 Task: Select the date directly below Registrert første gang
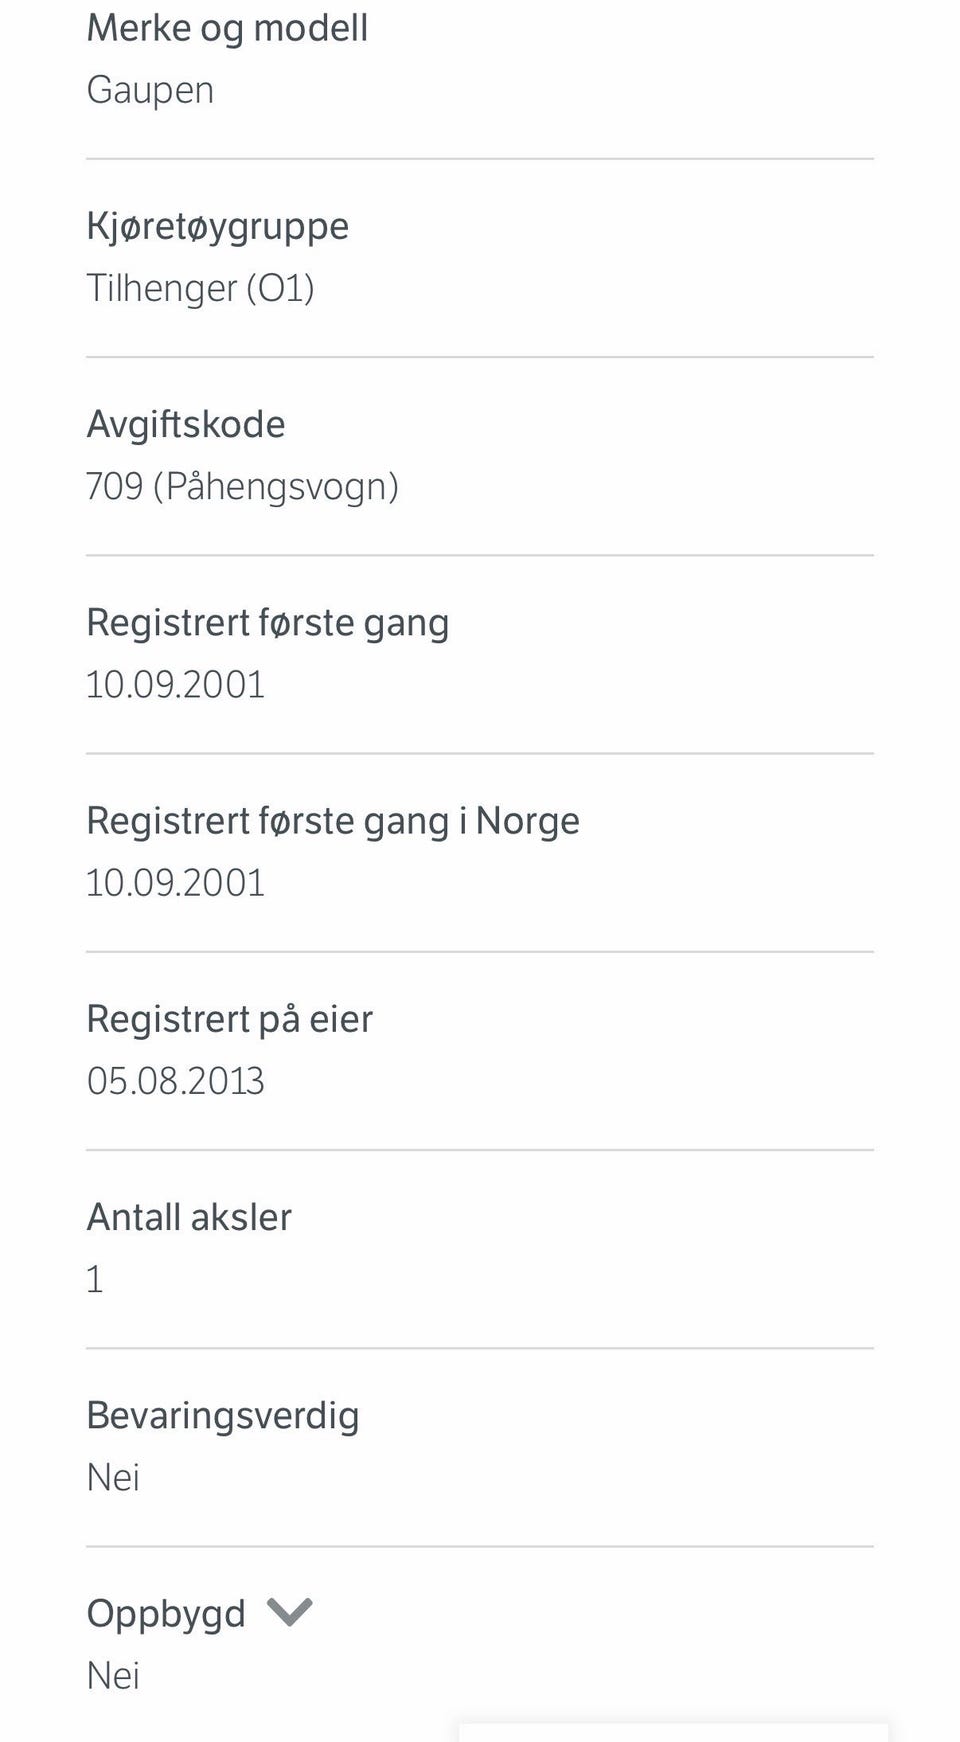pyautogui.click(x=175, y=685)
